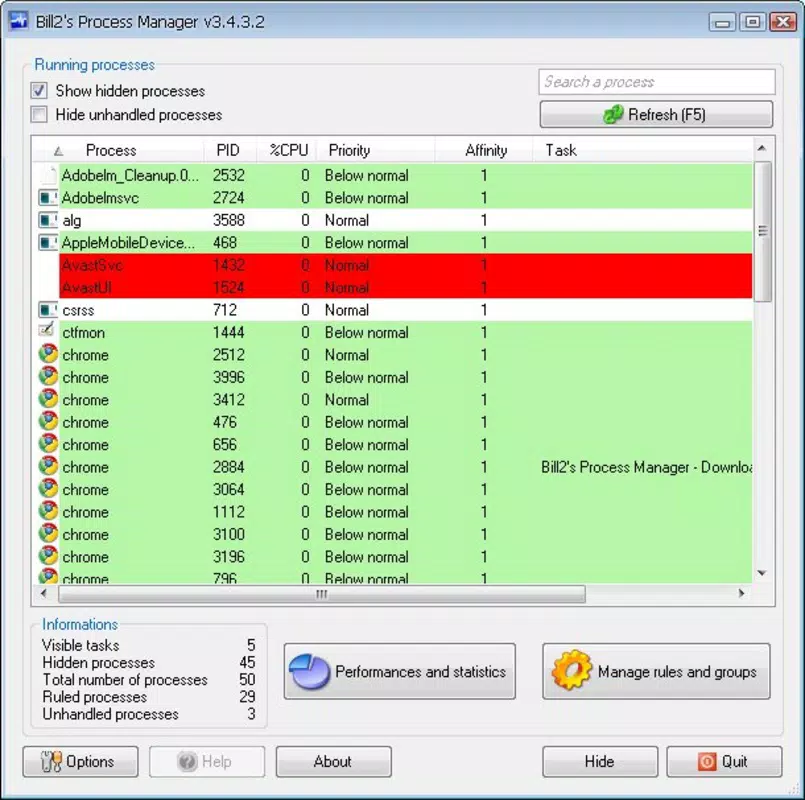Click the Chrome icon for PID 3996
The image size is (805, 800).
(48, 377)
